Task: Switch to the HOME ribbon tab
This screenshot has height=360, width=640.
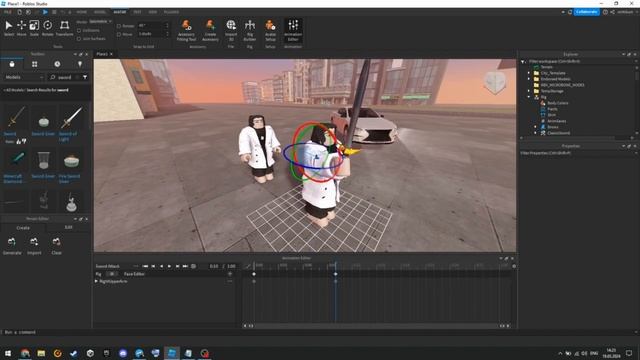Action: coord(82,12)
